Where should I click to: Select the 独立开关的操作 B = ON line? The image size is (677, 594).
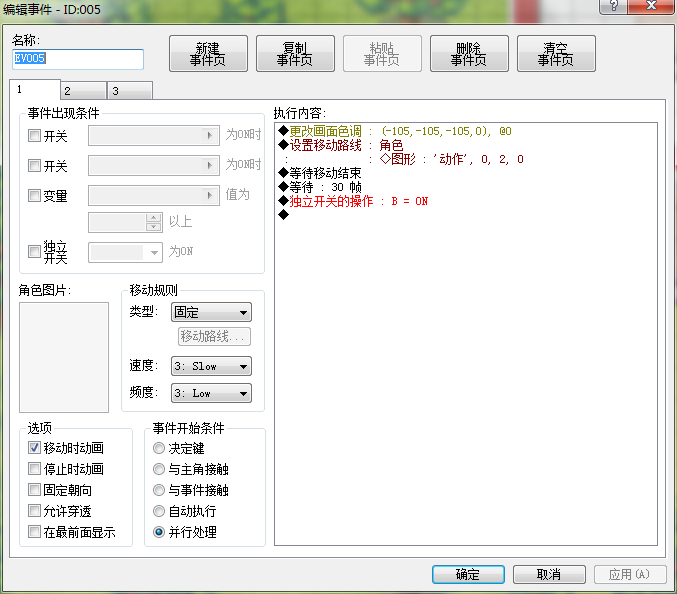tap(353, 201)
